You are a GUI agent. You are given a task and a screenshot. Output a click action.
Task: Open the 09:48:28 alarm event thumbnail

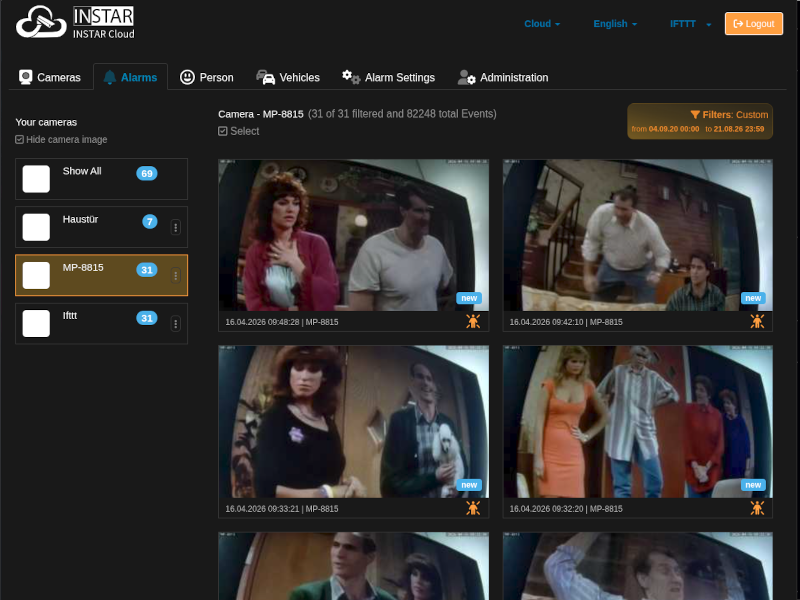354,235
